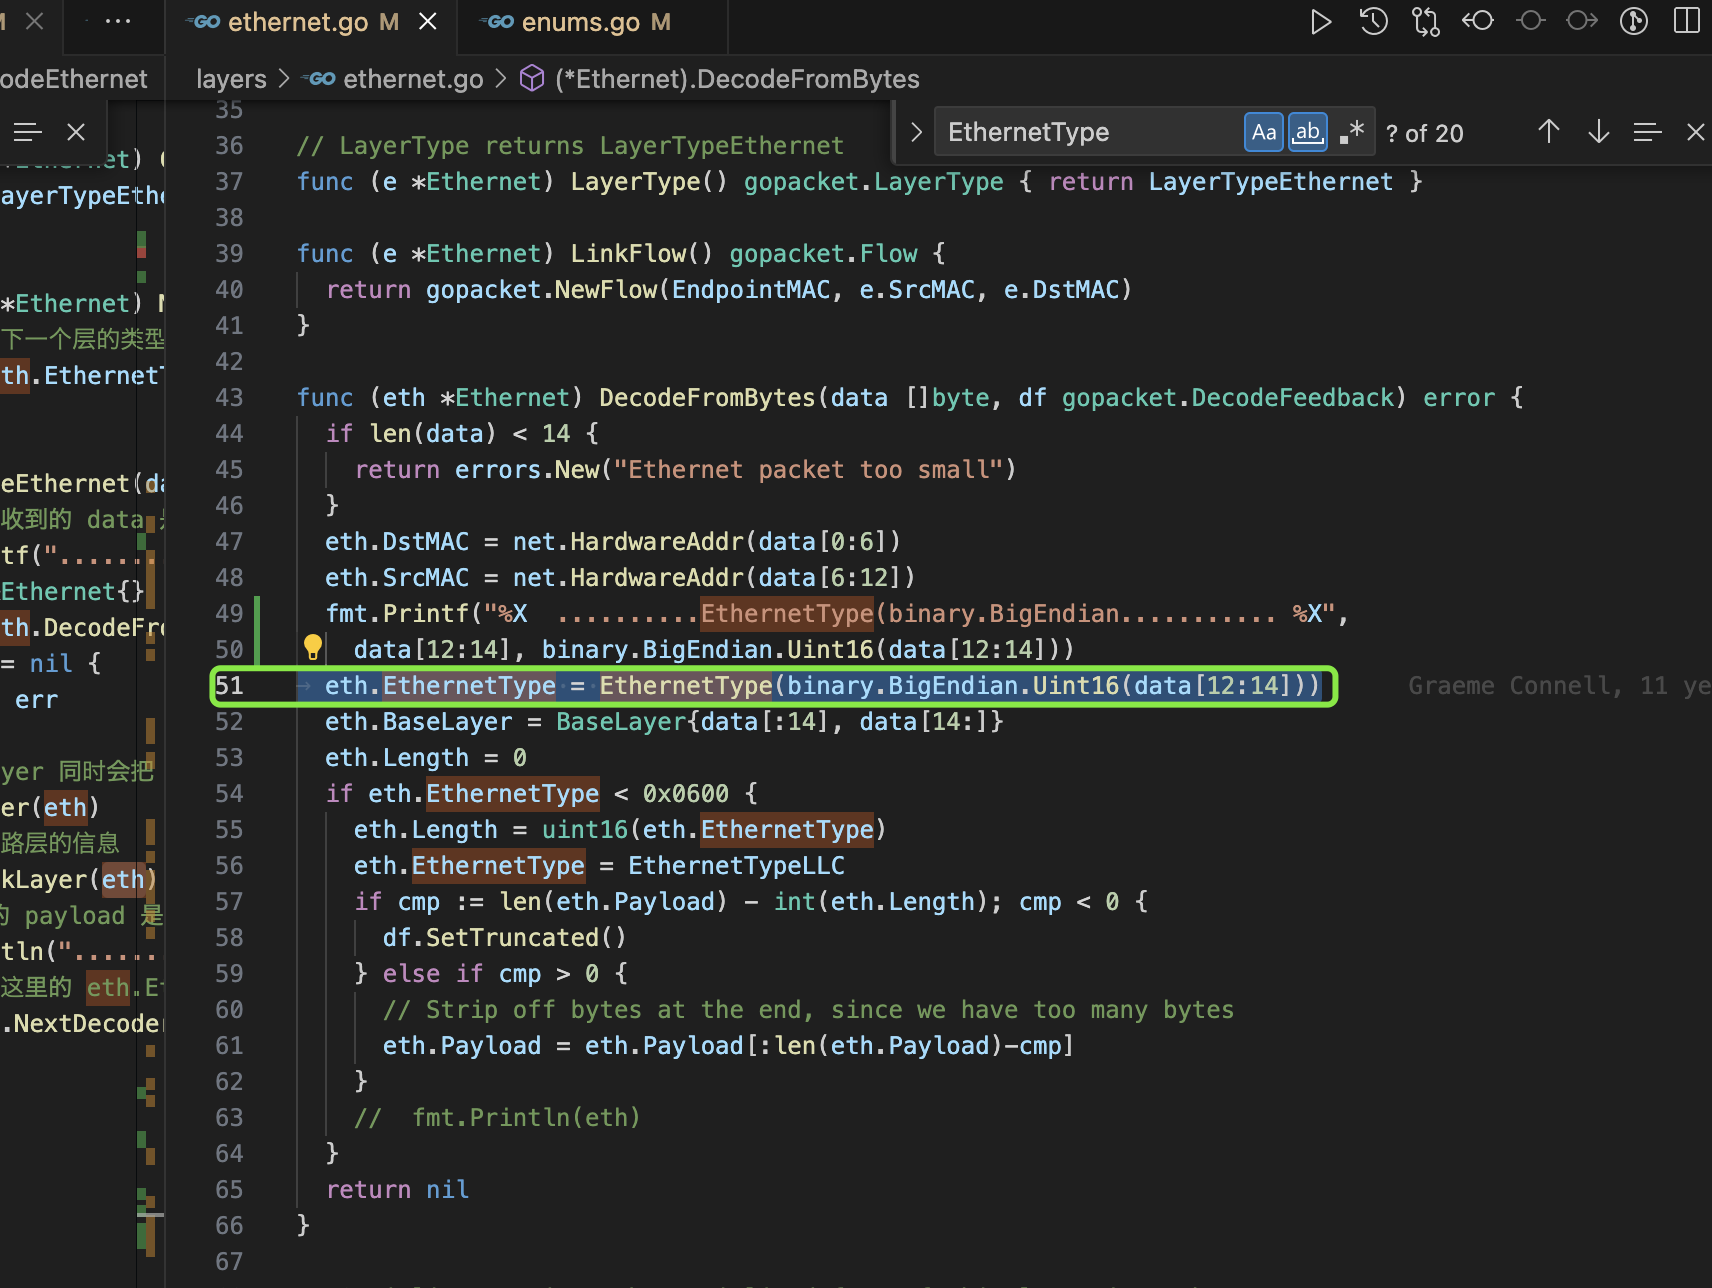
Task: Open changes compare icon in toolbar
Action: click(x=1425, y=21)
